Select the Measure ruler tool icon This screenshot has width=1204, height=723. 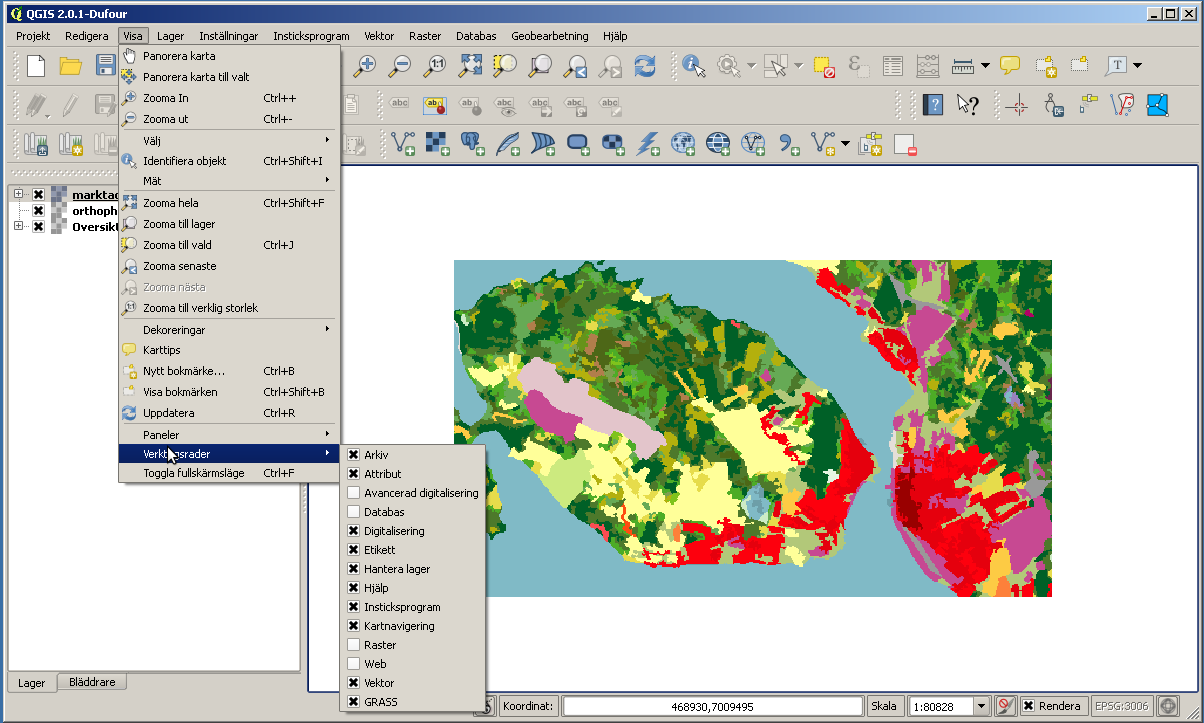[963, 66]
